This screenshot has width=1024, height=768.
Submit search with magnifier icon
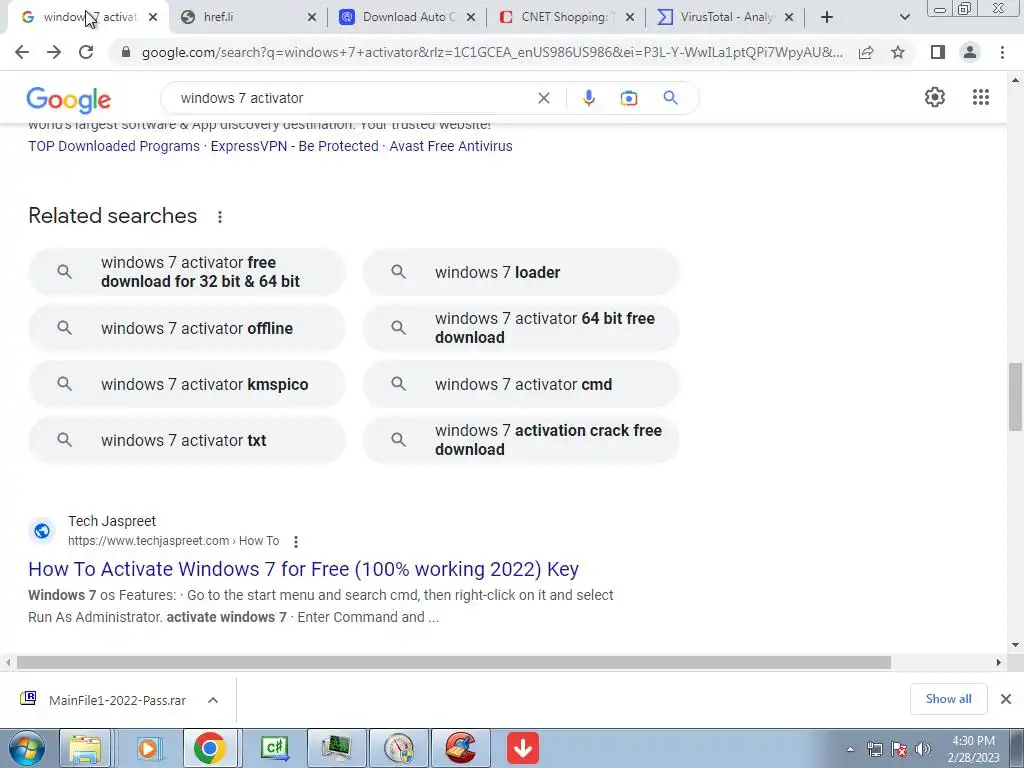click(x=670, y=98)
